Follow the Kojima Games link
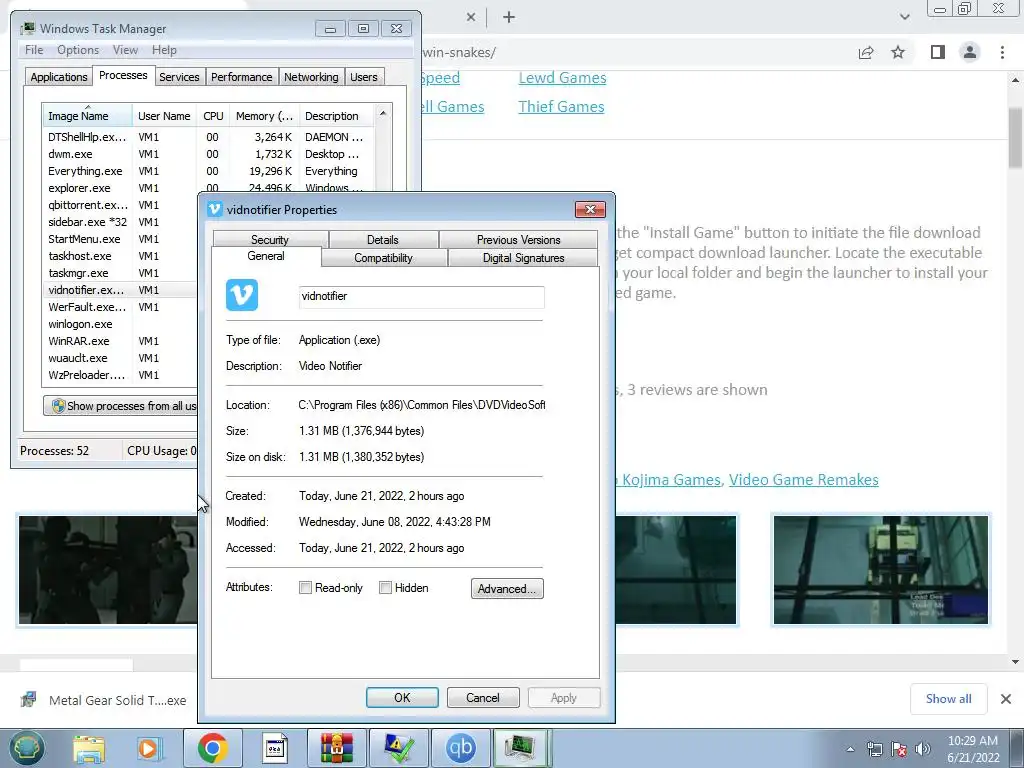 point(671,479)
